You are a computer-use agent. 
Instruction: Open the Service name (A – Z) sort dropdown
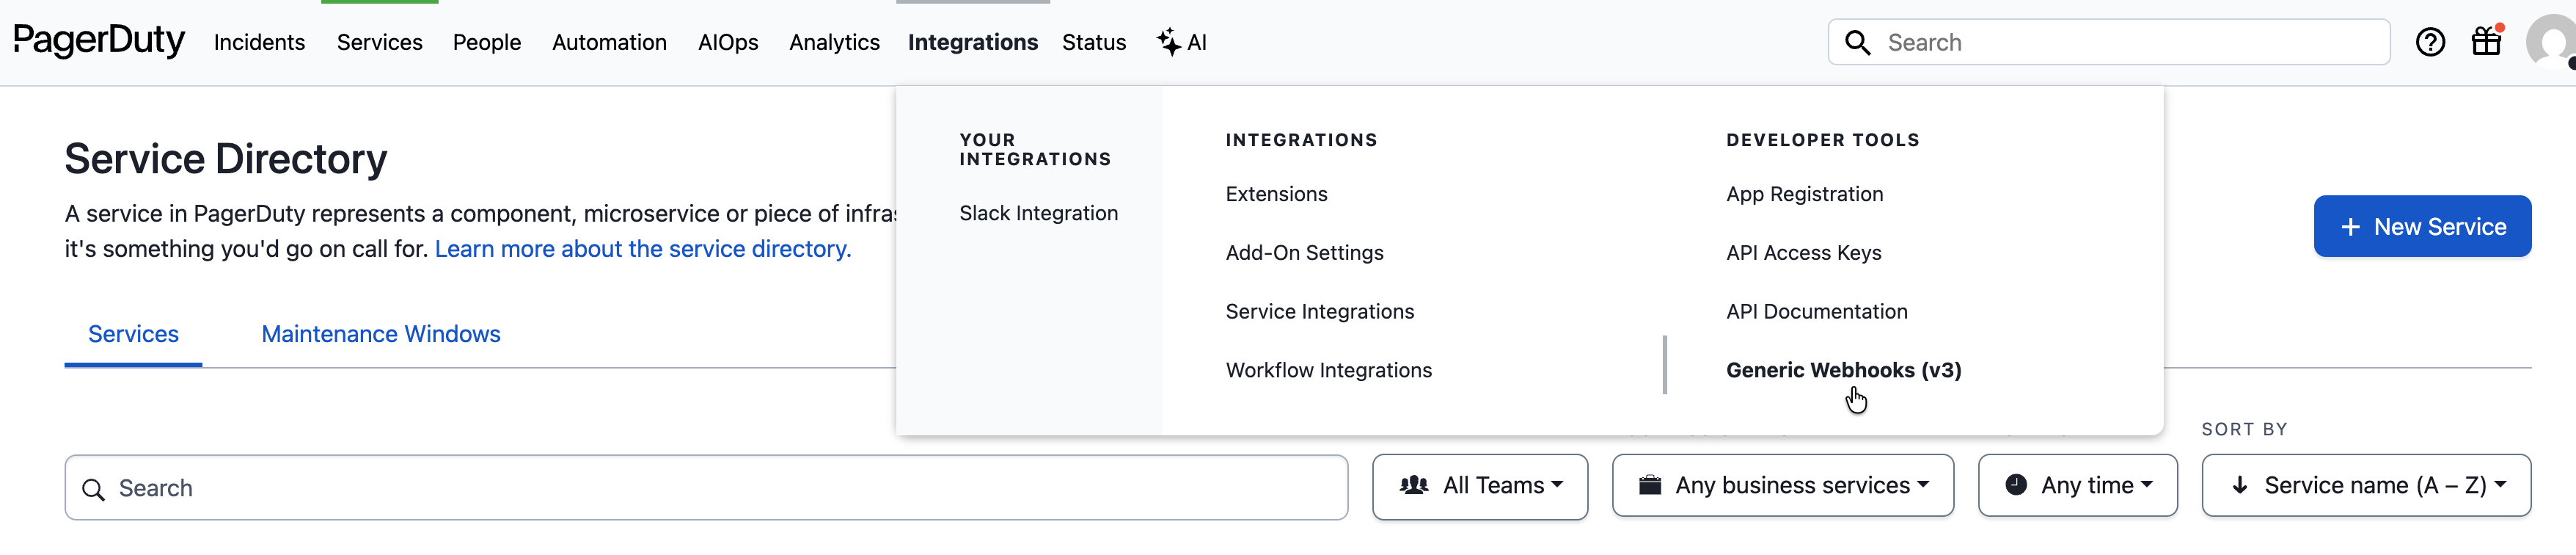(x=2366, y=486)
